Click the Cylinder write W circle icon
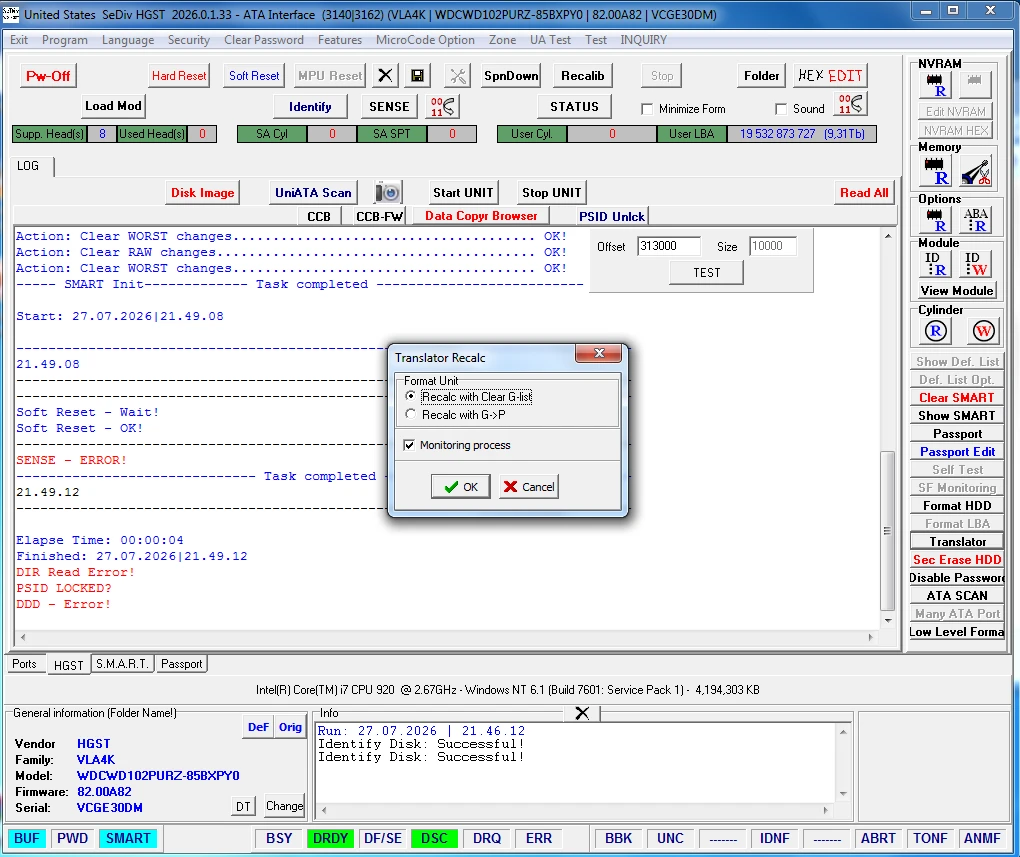 coord(983,331)
